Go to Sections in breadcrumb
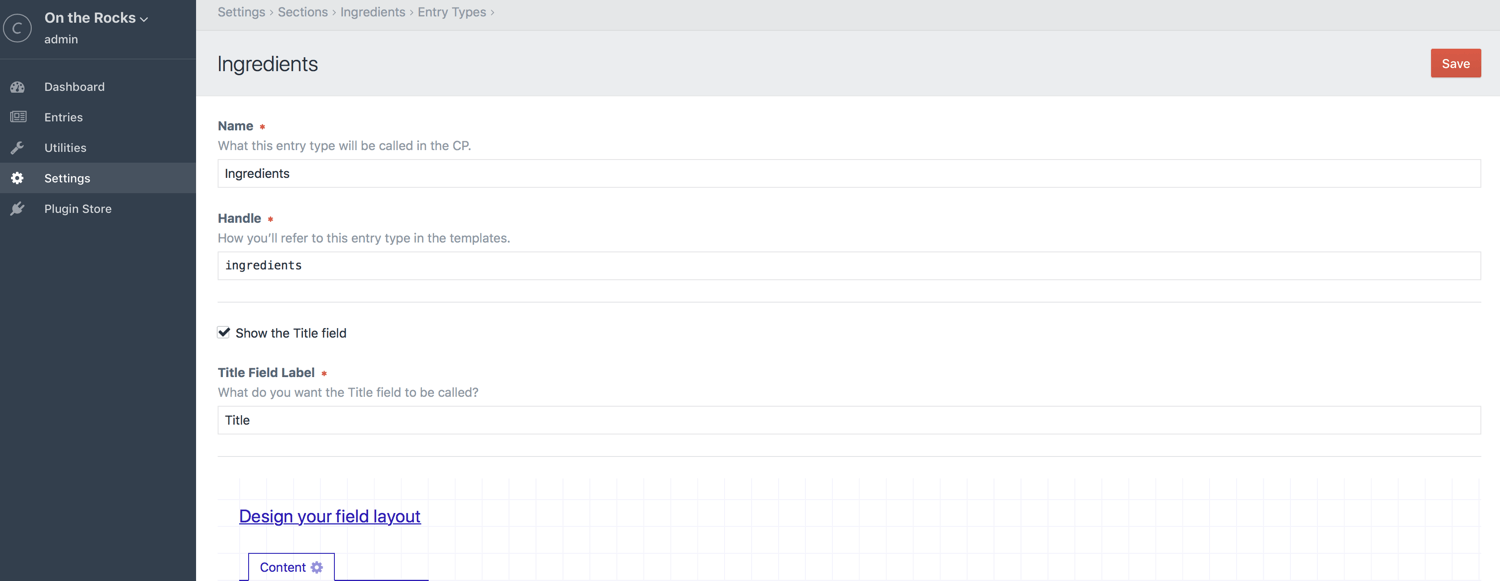This screenshot has height=581, width=1500. (x=302, y=12)
